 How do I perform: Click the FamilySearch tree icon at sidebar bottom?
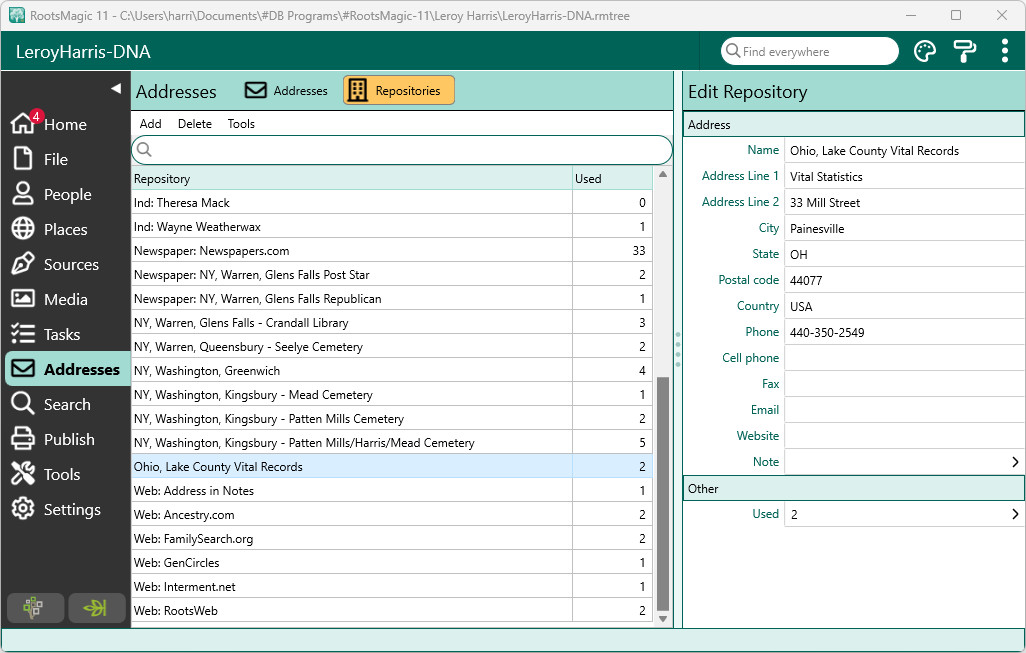35,608
